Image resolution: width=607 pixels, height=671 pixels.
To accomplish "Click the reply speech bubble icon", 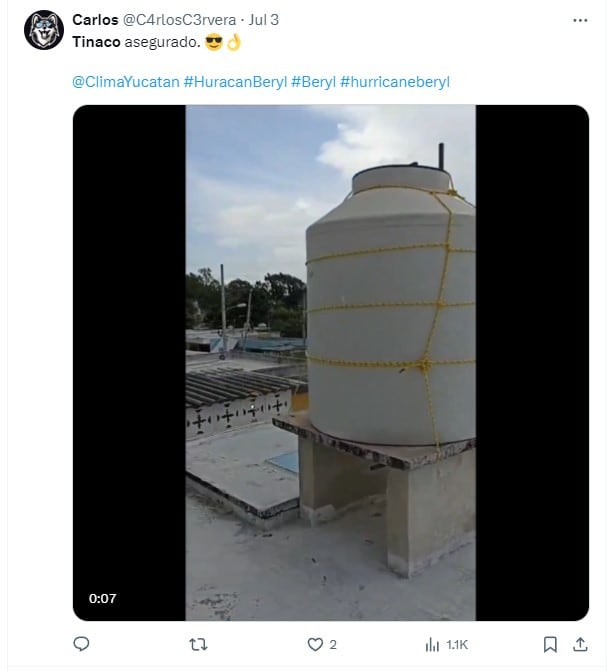I will tap(82, 645).
